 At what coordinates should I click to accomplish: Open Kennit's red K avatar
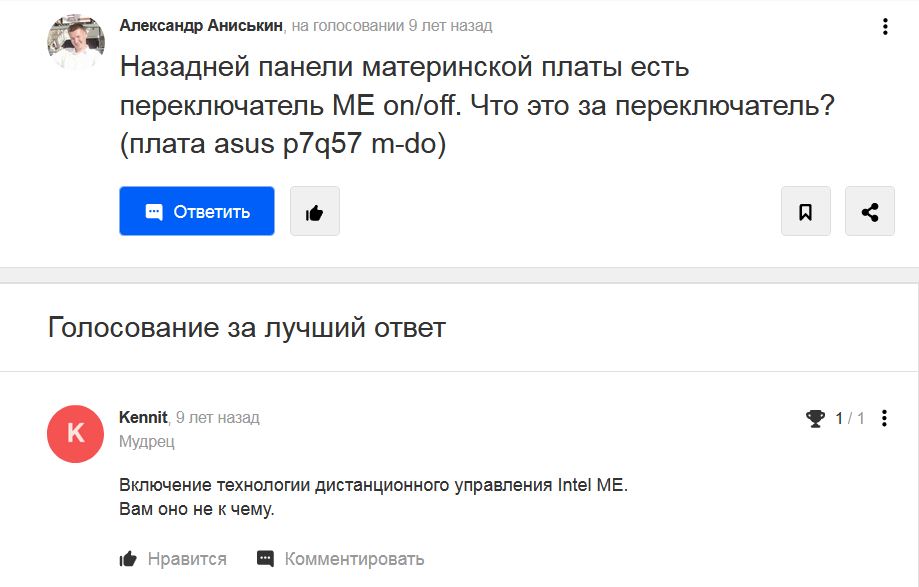tap(76, 434)
